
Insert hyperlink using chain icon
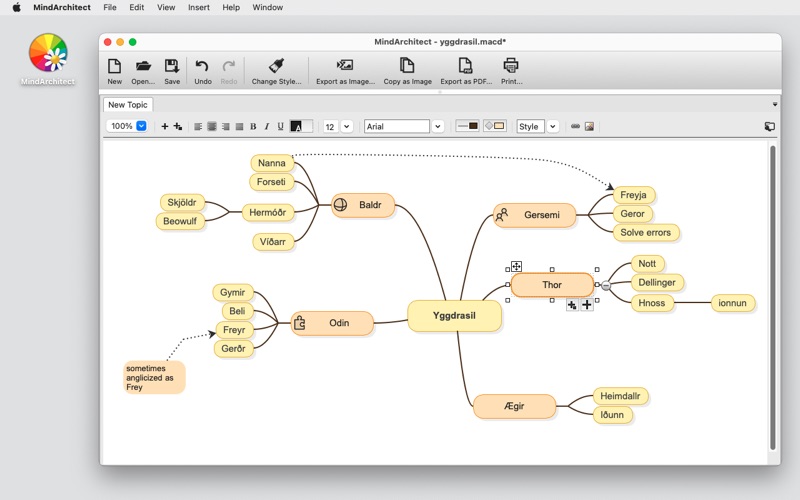click(576, 126)
